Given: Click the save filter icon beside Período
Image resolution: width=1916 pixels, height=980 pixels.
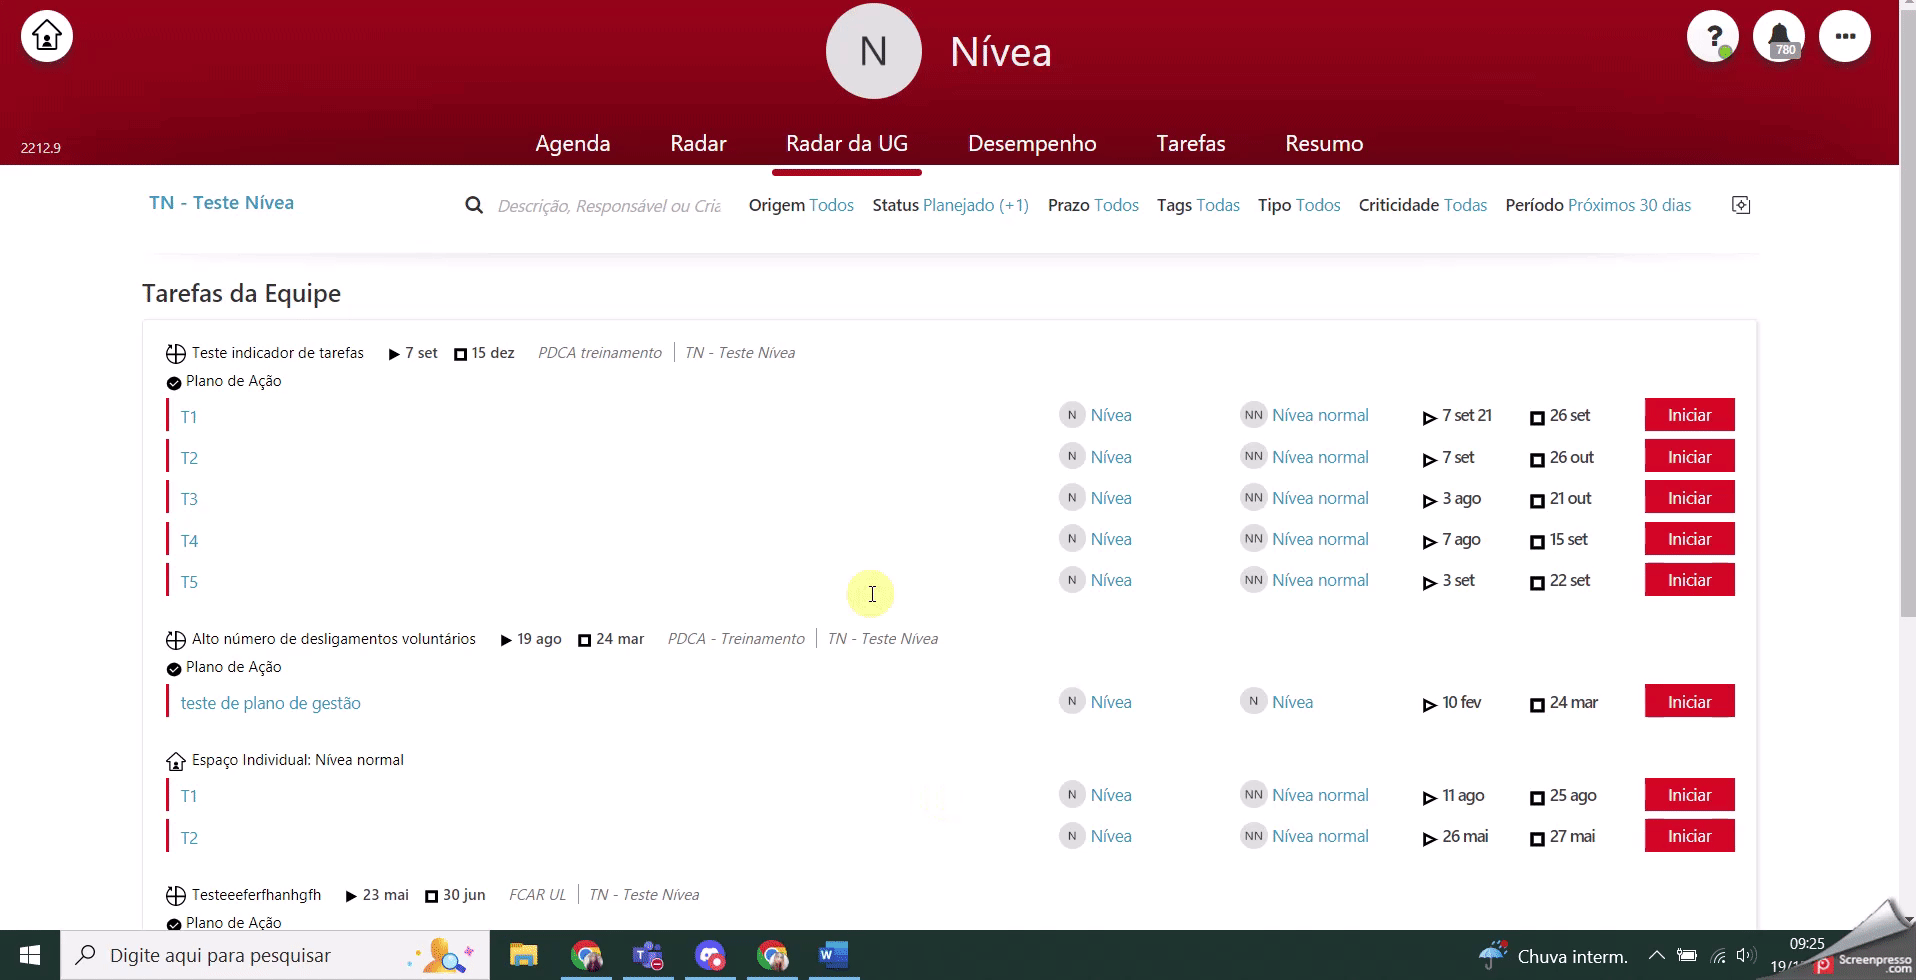Looking at the screenshot, I should click(x=1741, y=205).
